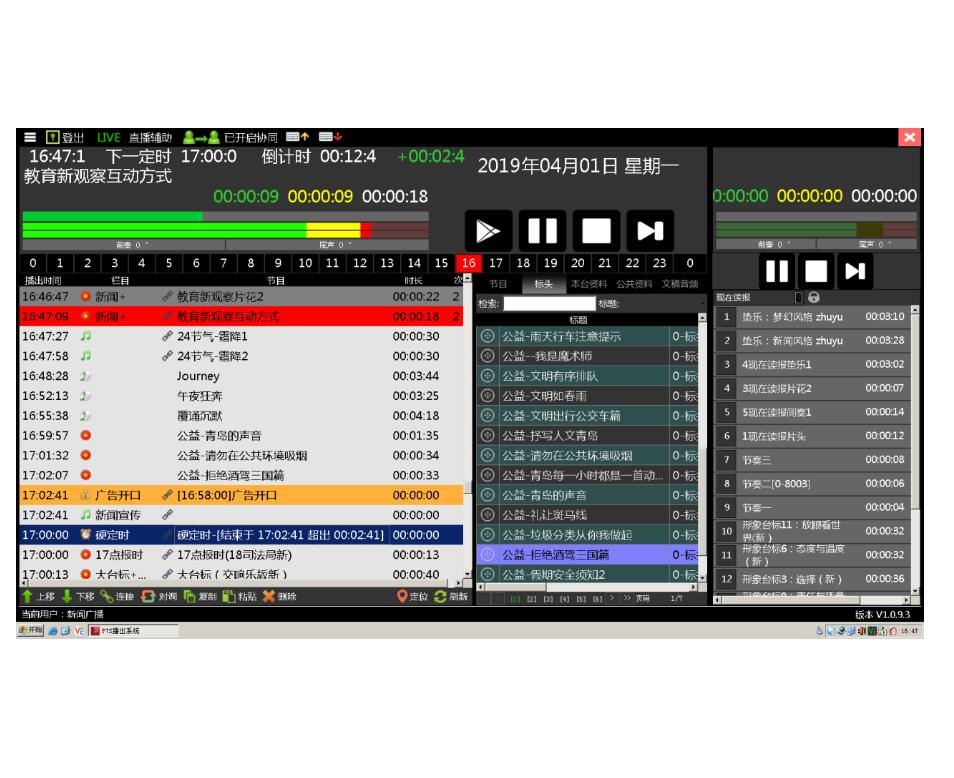Click add icon for 公益--我是魔术师

point(487,356)
